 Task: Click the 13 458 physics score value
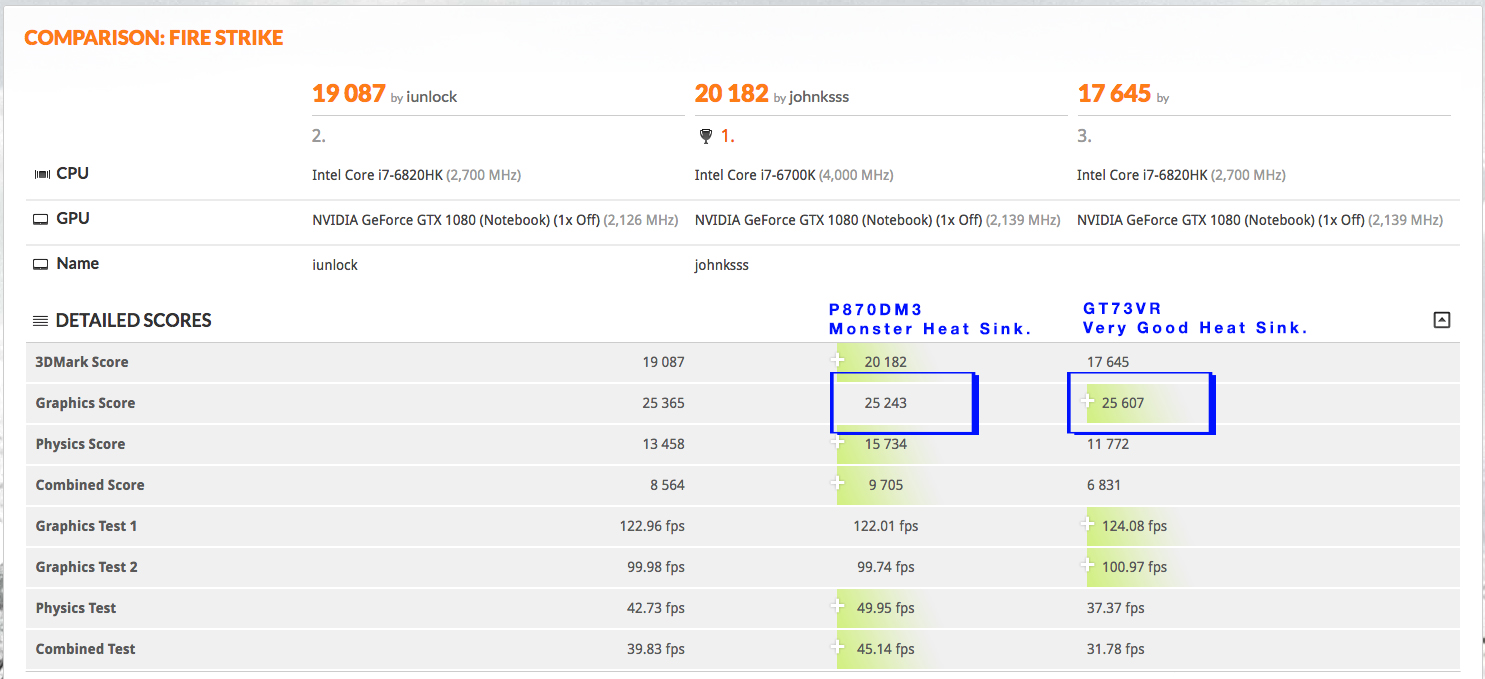(x=663, y=444)
